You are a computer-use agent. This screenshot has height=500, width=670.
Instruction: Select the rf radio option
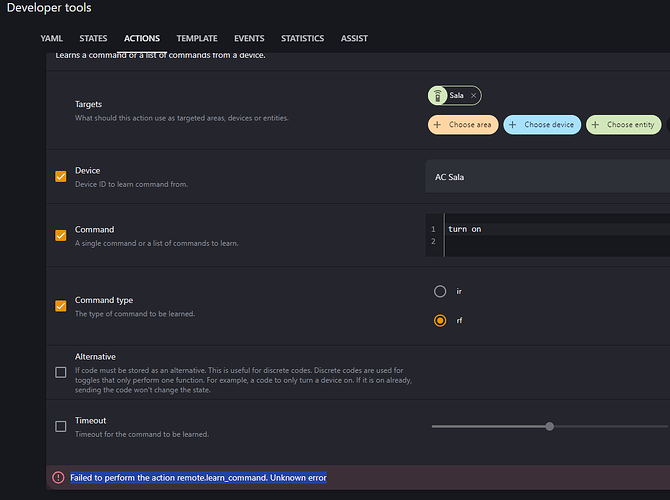click(x=440, y=321)
